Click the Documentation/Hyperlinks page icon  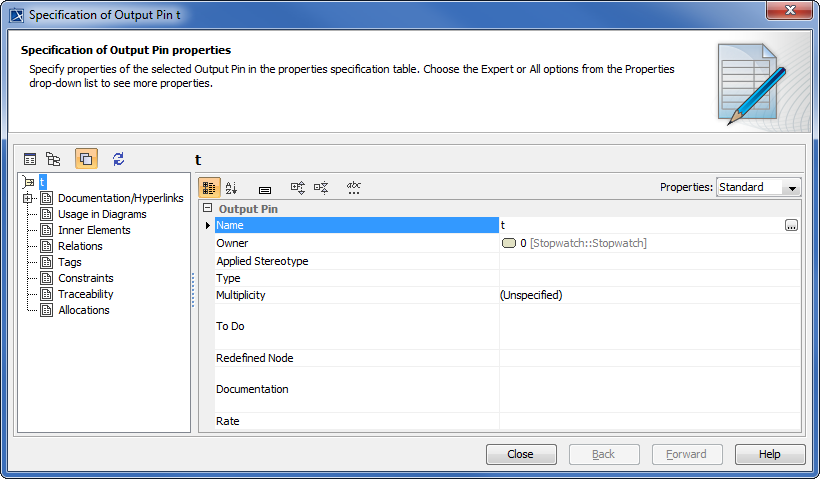click(47, 198)
